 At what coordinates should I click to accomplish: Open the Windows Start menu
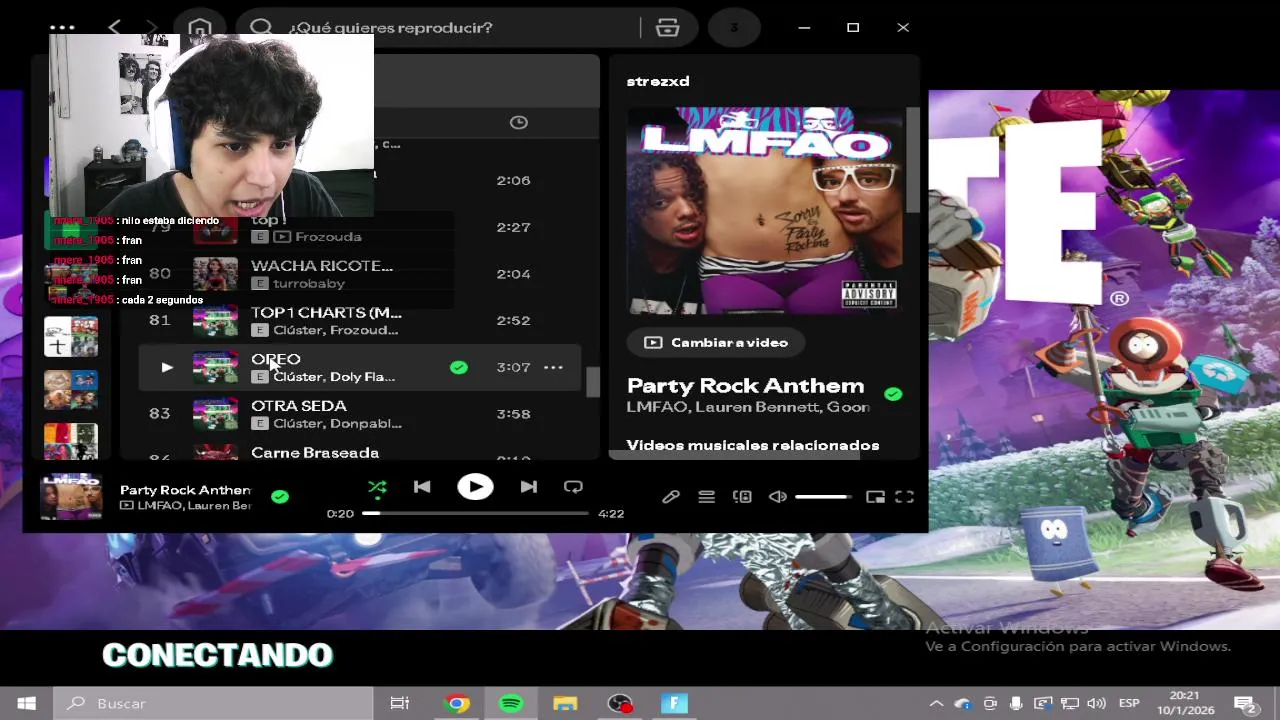tap(26, 704)
